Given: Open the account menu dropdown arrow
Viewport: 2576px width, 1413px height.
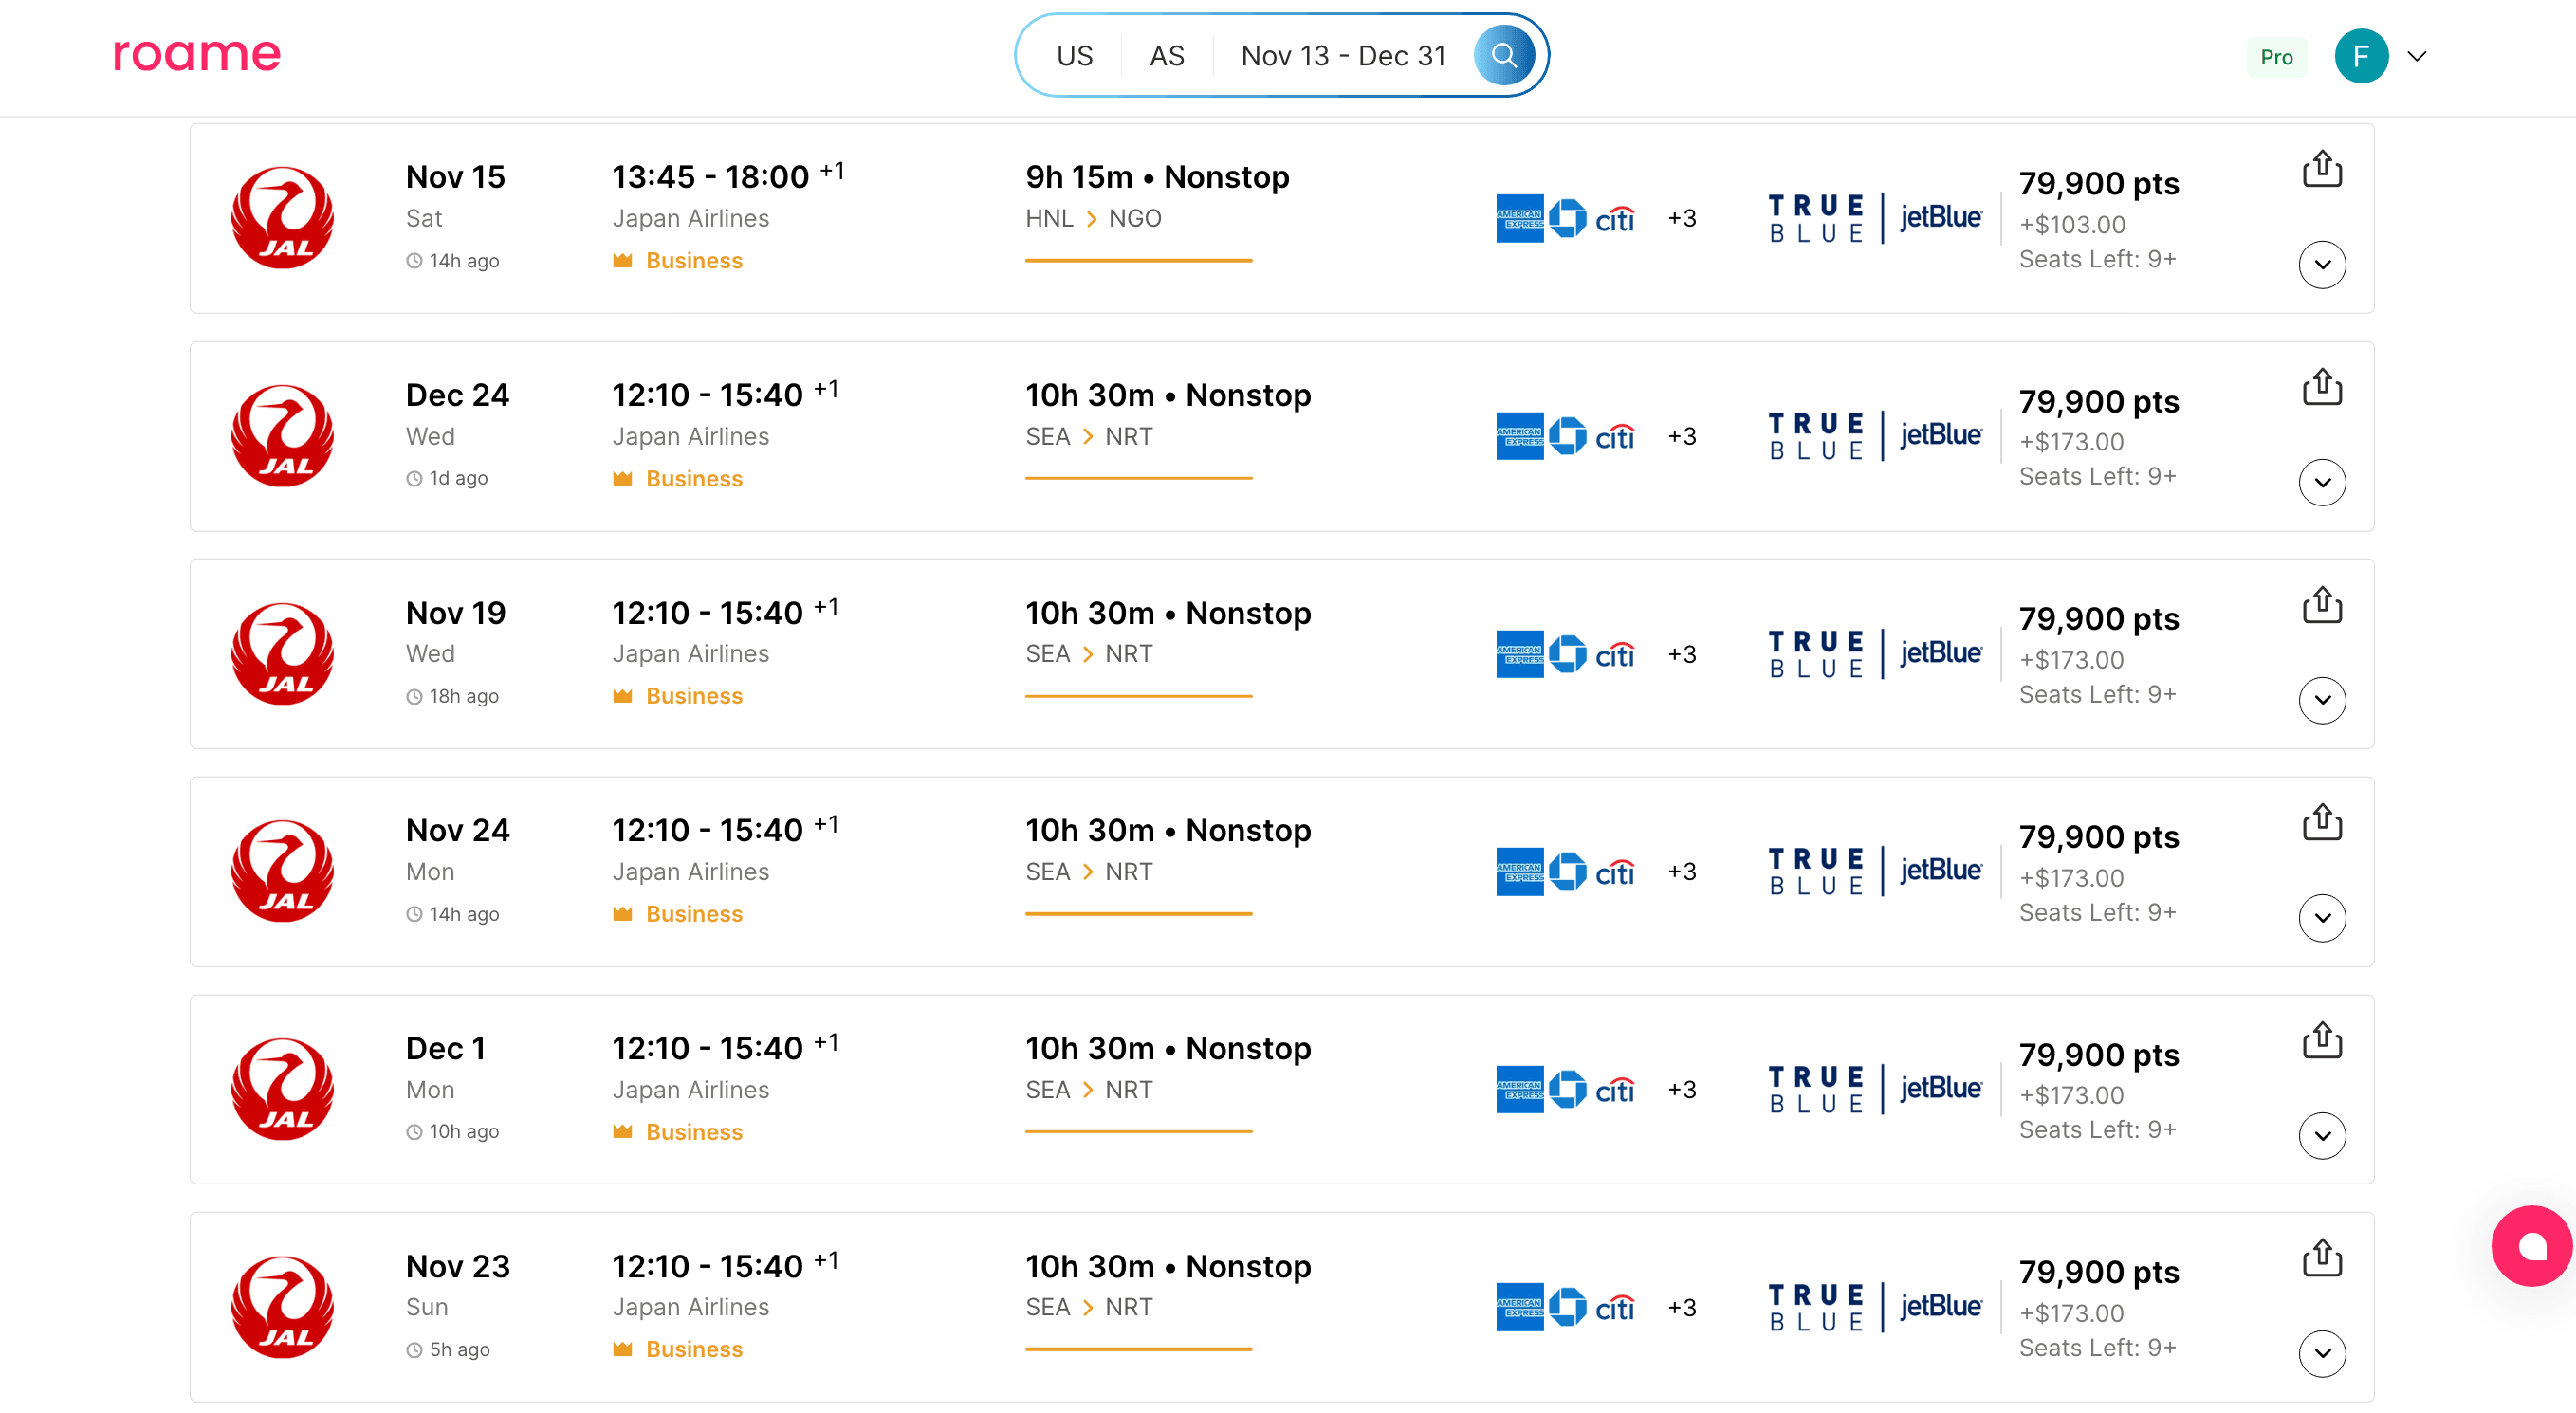Looking at the screenshot, I should click(2417, 56).
